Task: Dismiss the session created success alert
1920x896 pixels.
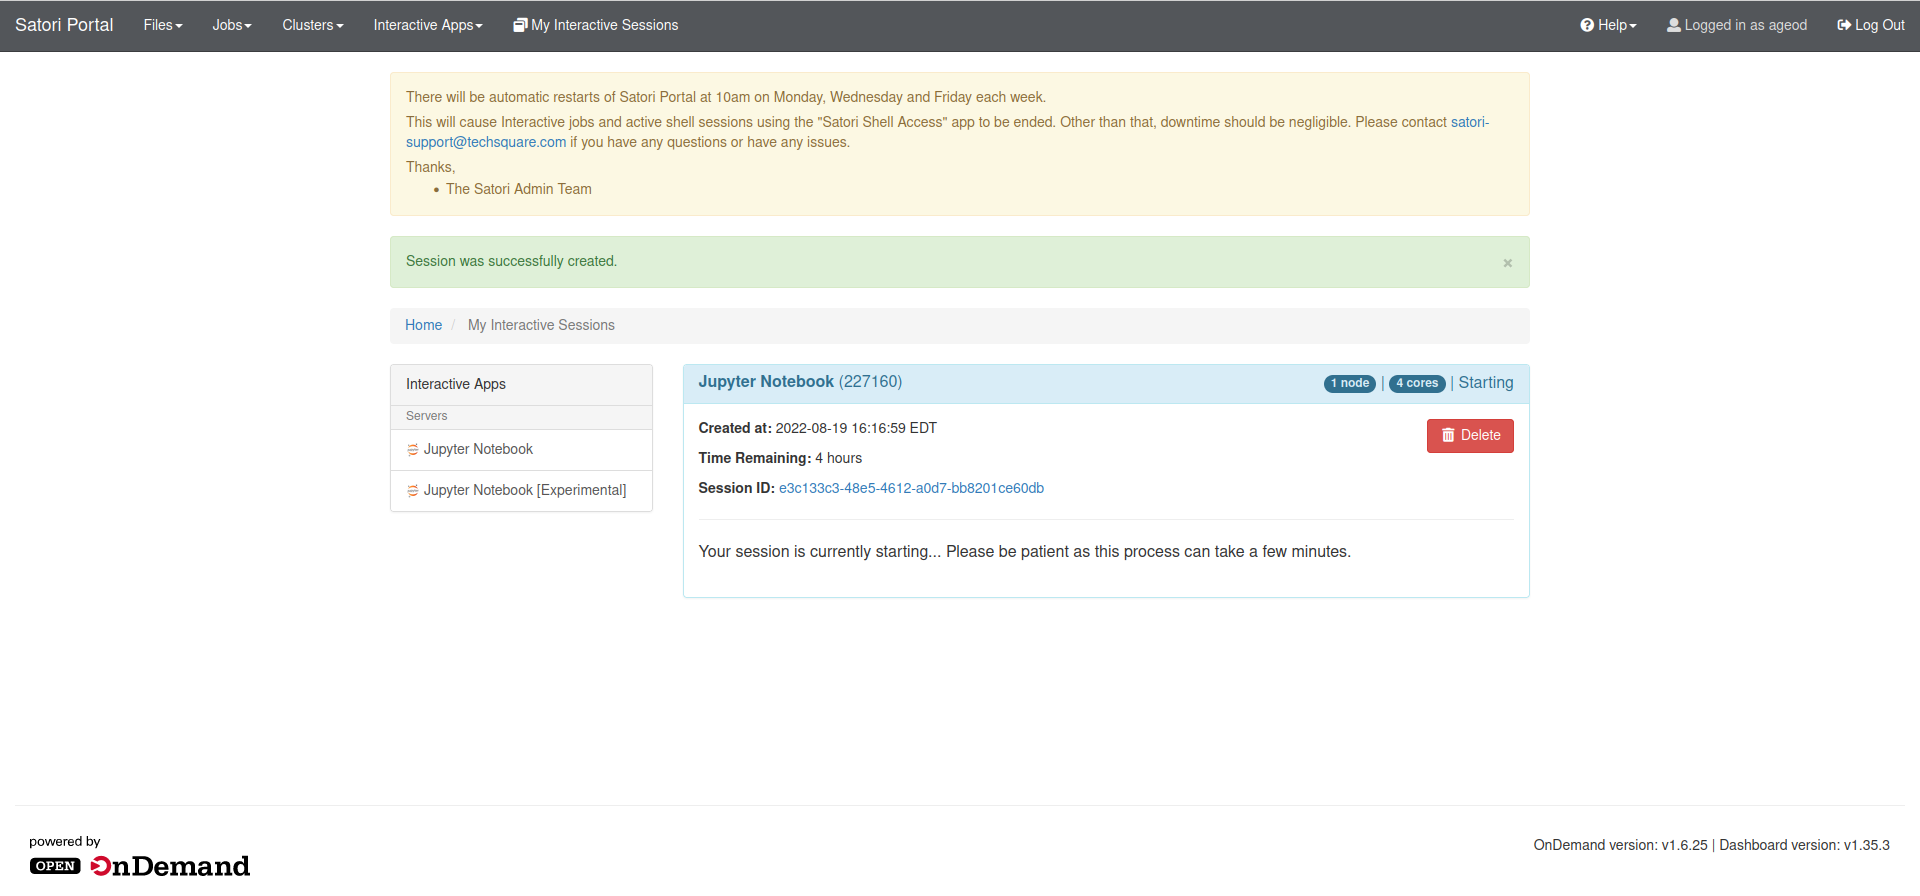Action: pyautogui.click(x=1507, y=263)
